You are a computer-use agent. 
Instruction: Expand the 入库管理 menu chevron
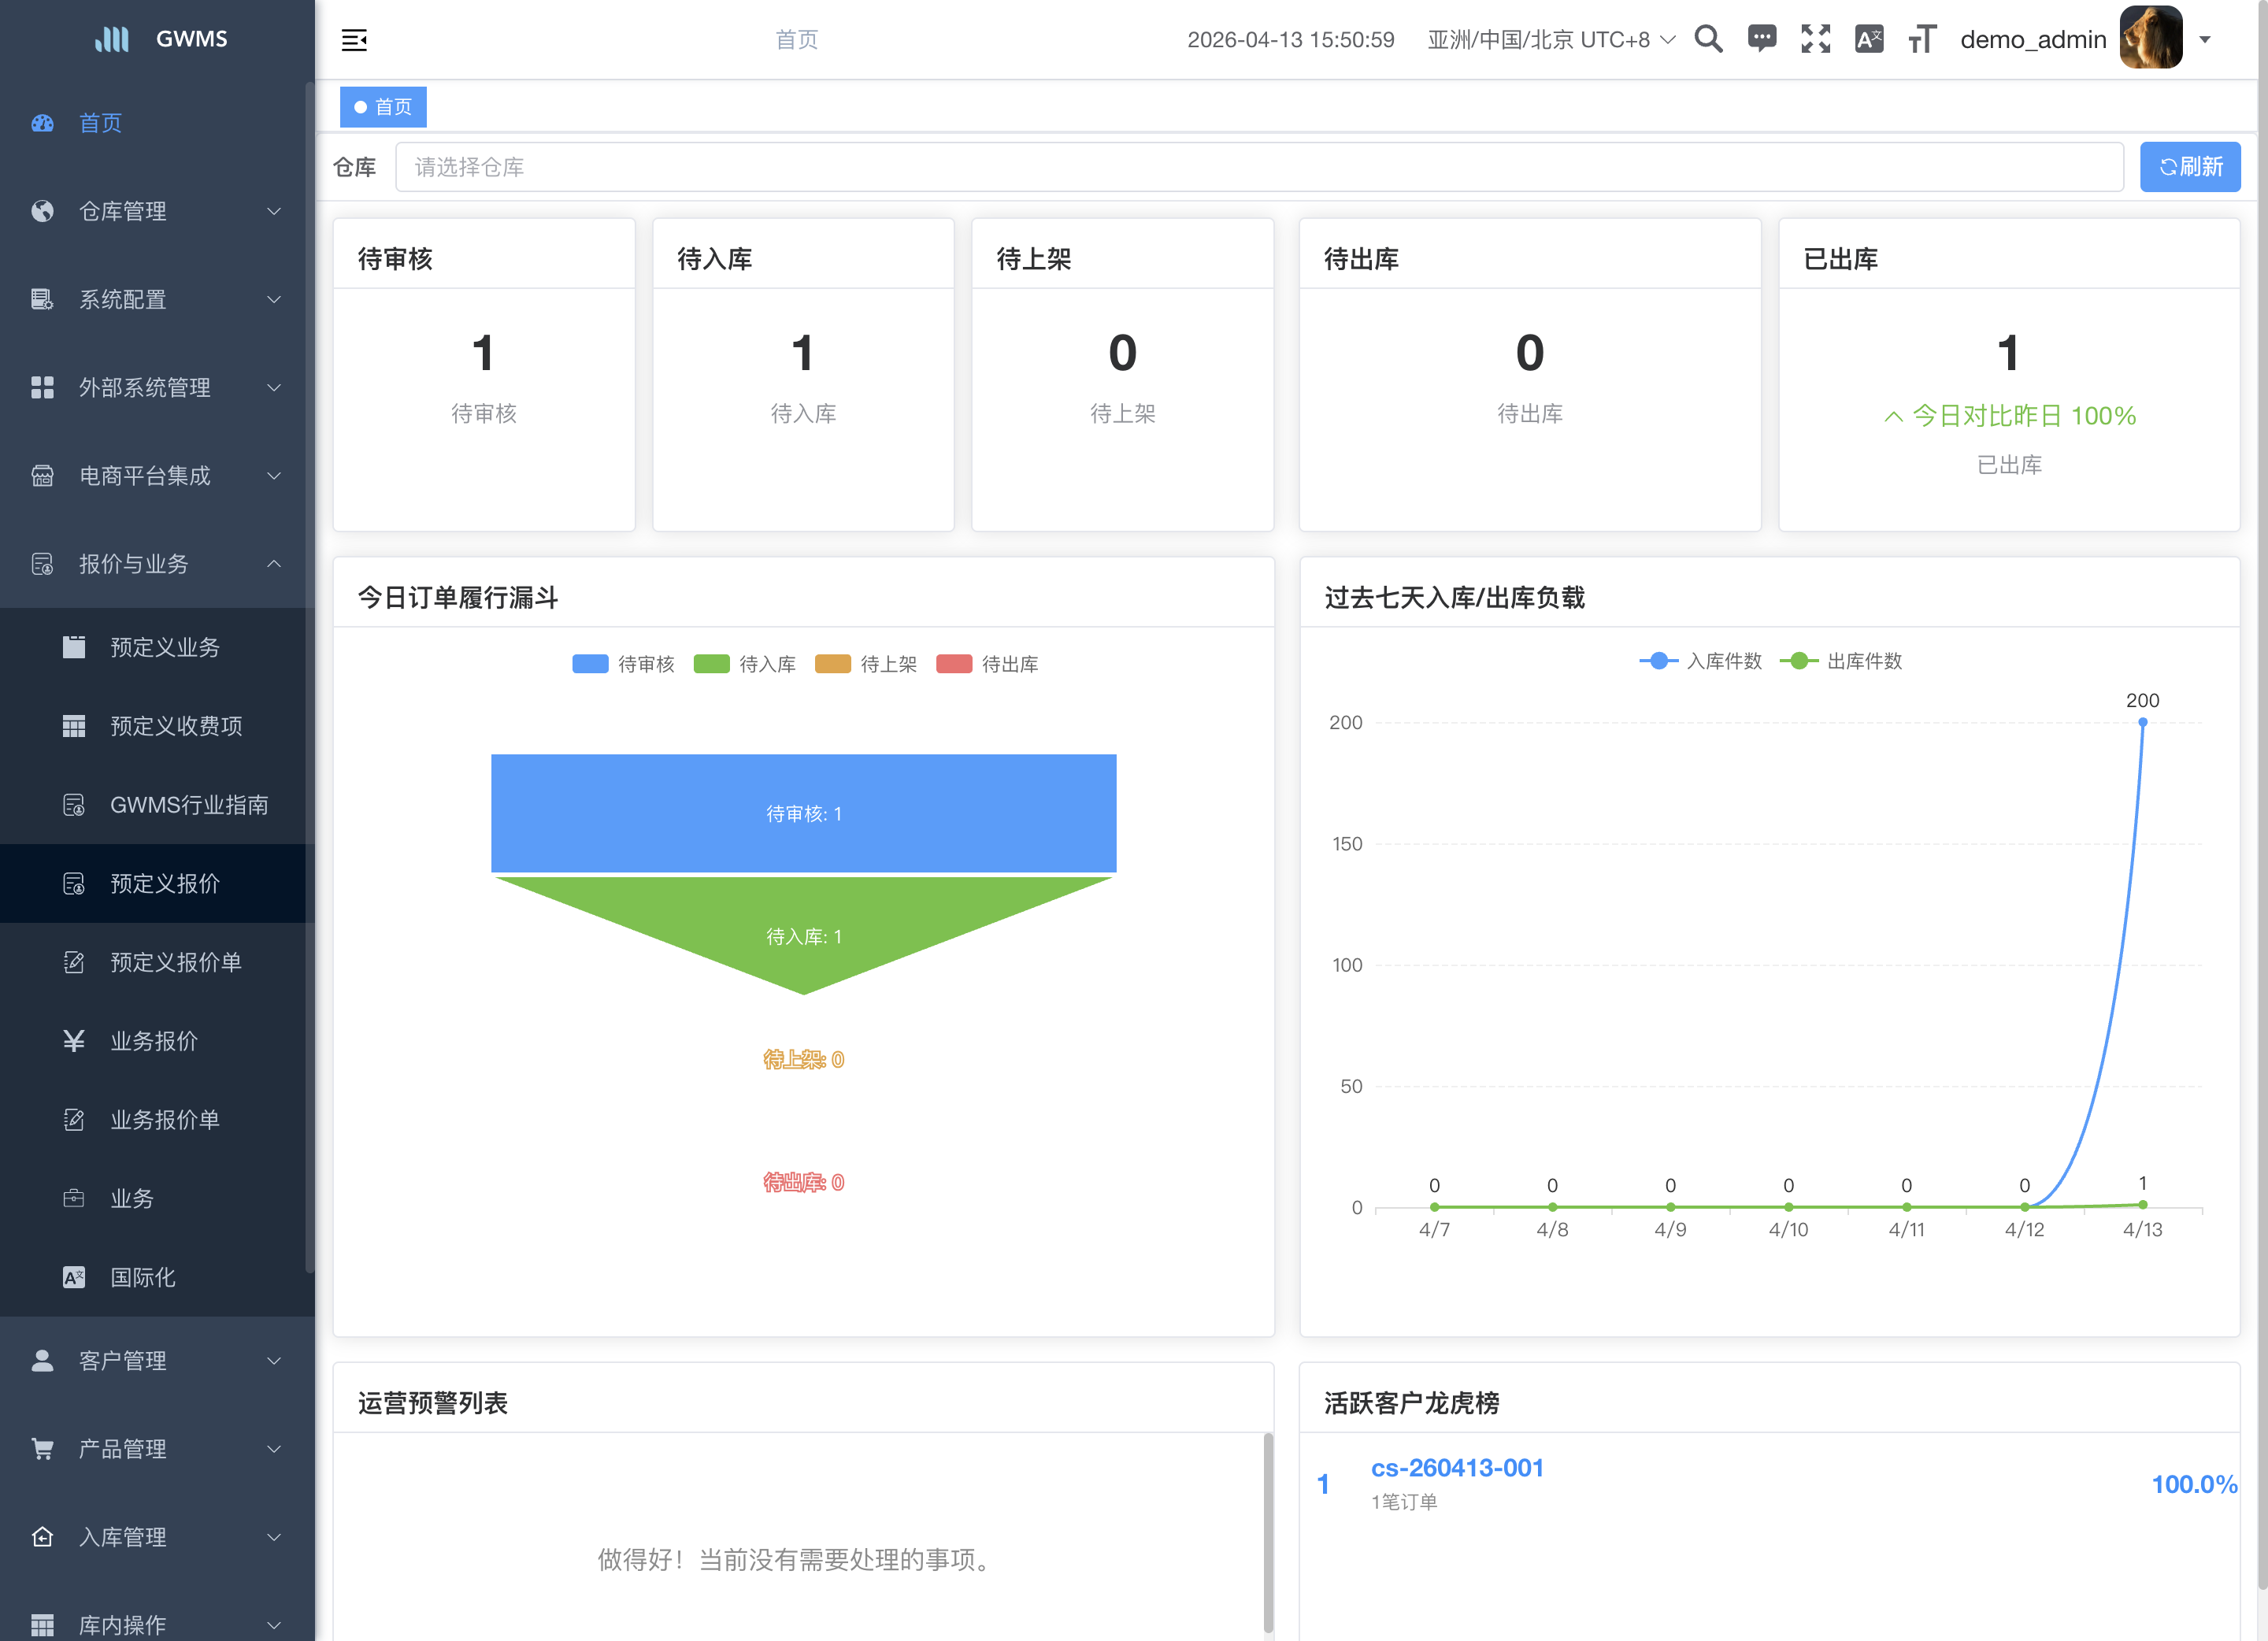pos(274,1537)
